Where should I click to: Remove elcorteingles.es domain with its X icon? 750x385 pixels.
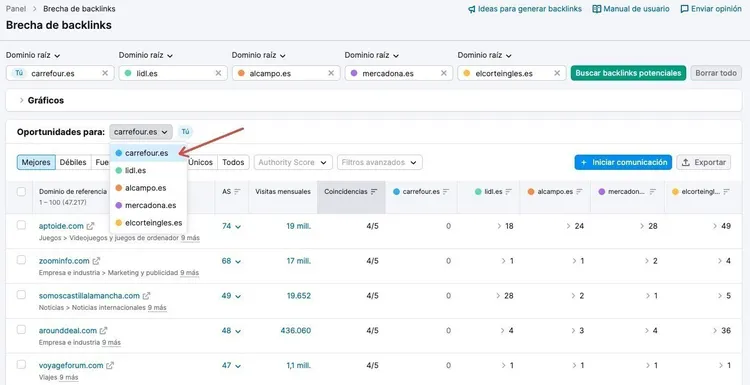557,73
